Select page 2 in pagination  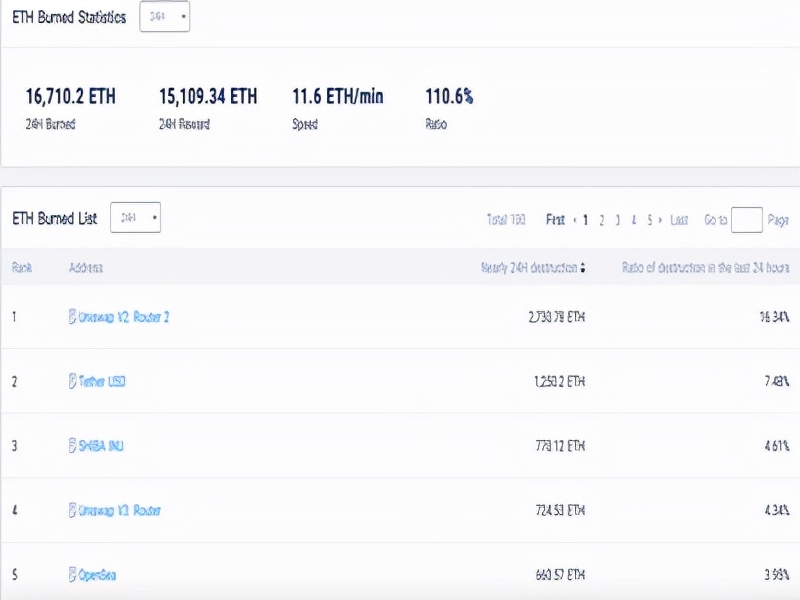coord(602,220)
